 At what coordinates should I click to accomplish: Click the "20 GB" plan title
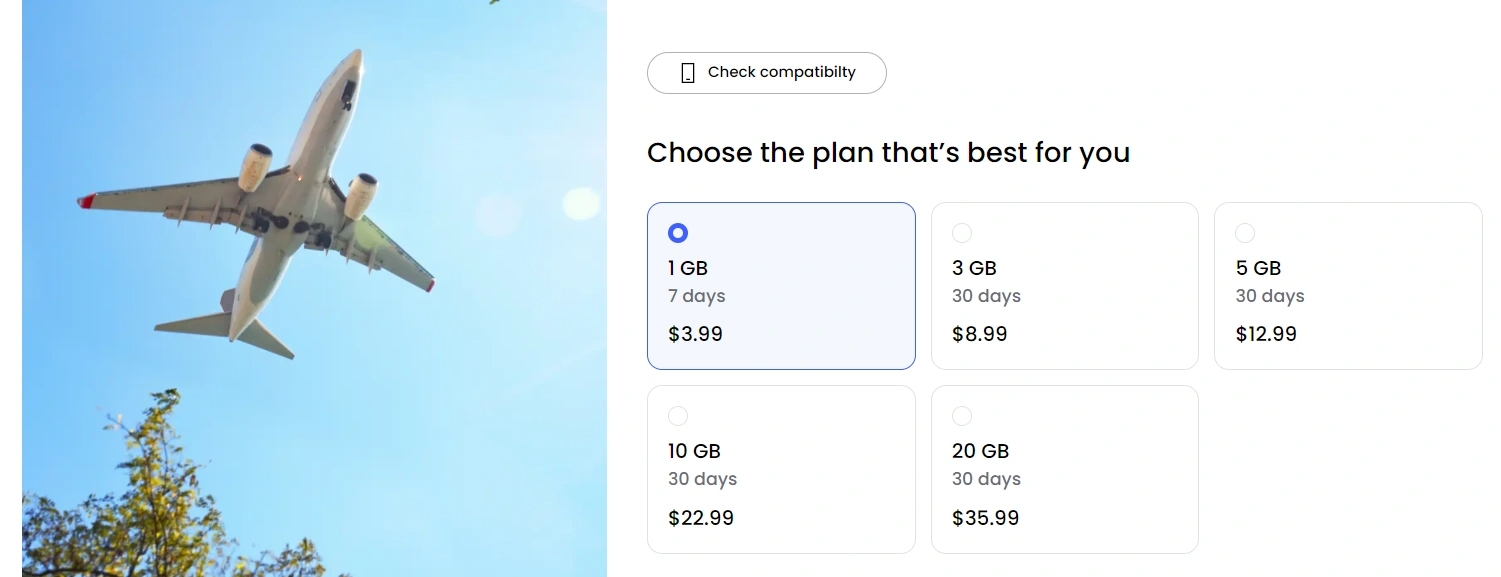coord(980,451)
